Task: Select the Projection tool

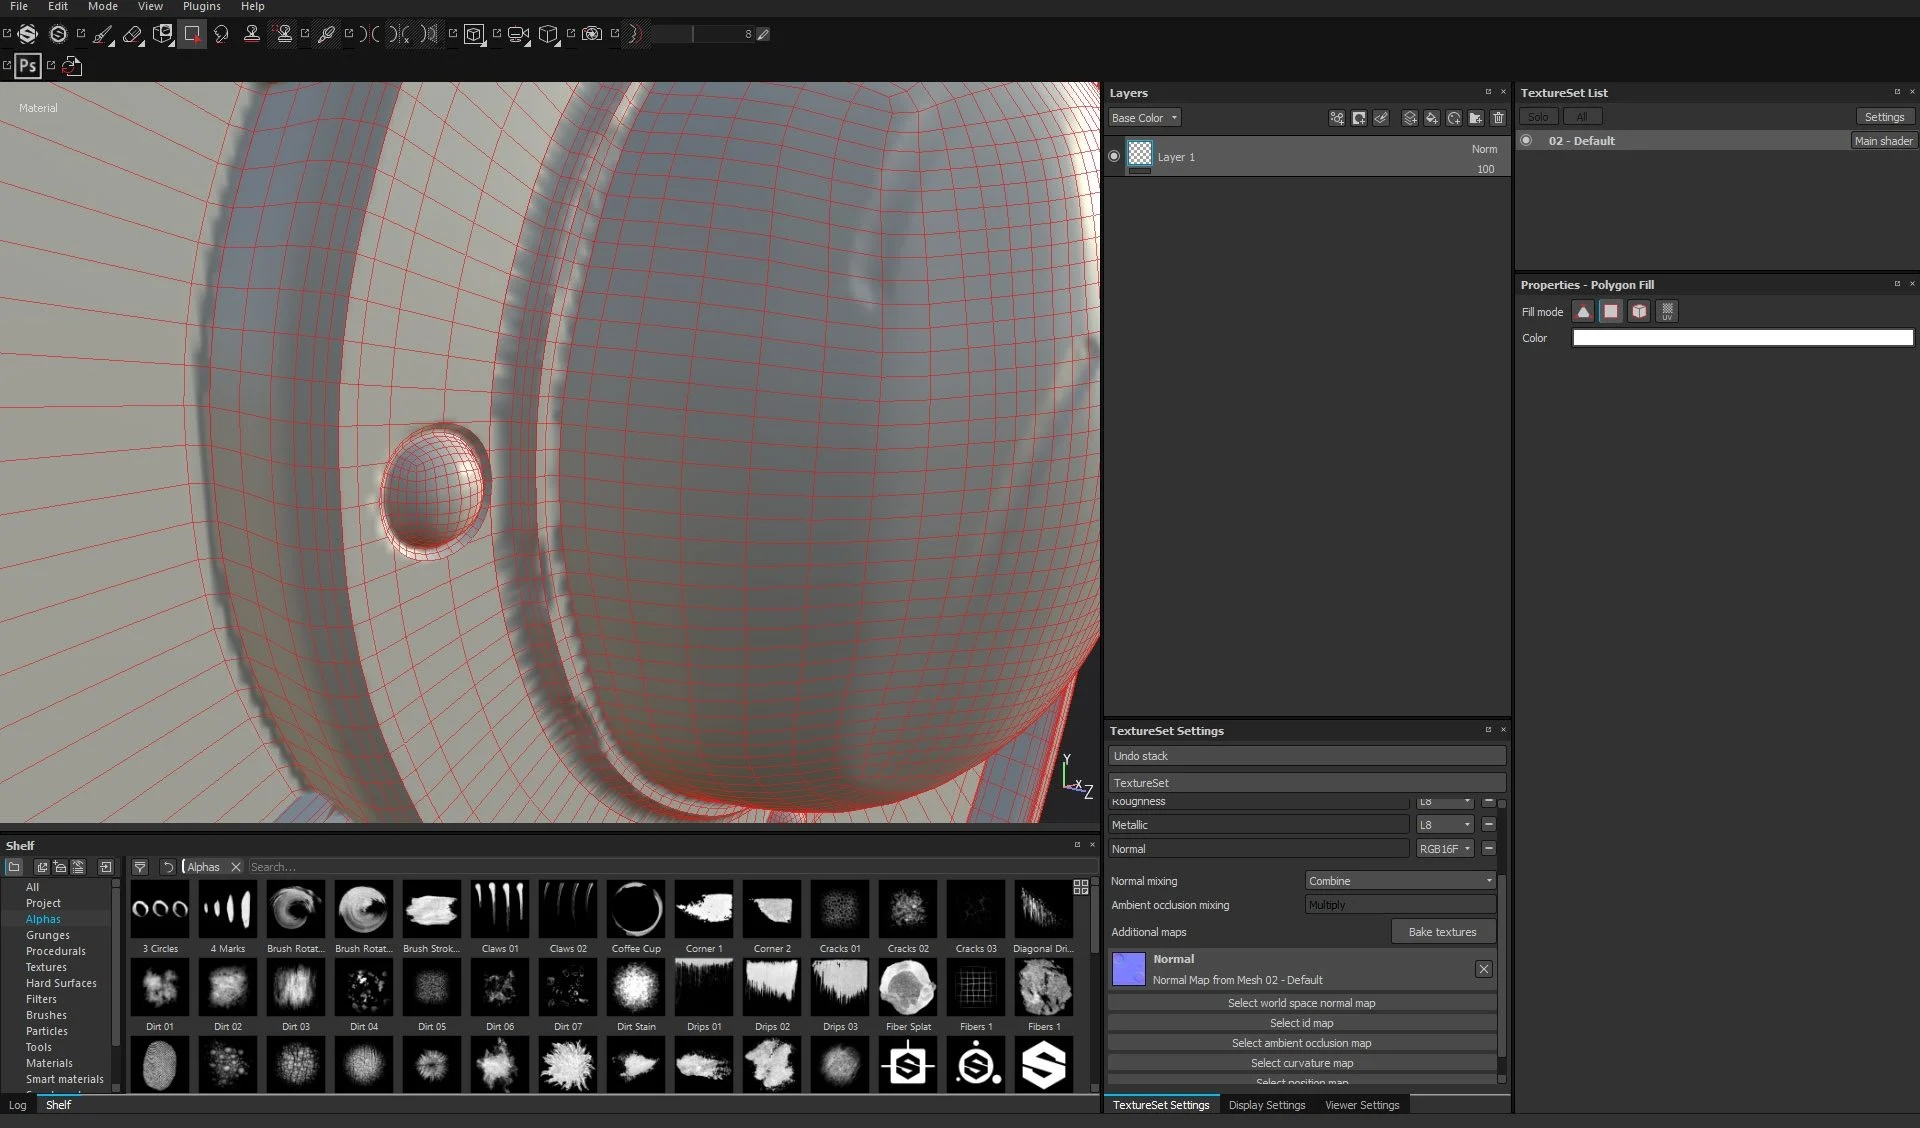Action: (x=163, y=34)
